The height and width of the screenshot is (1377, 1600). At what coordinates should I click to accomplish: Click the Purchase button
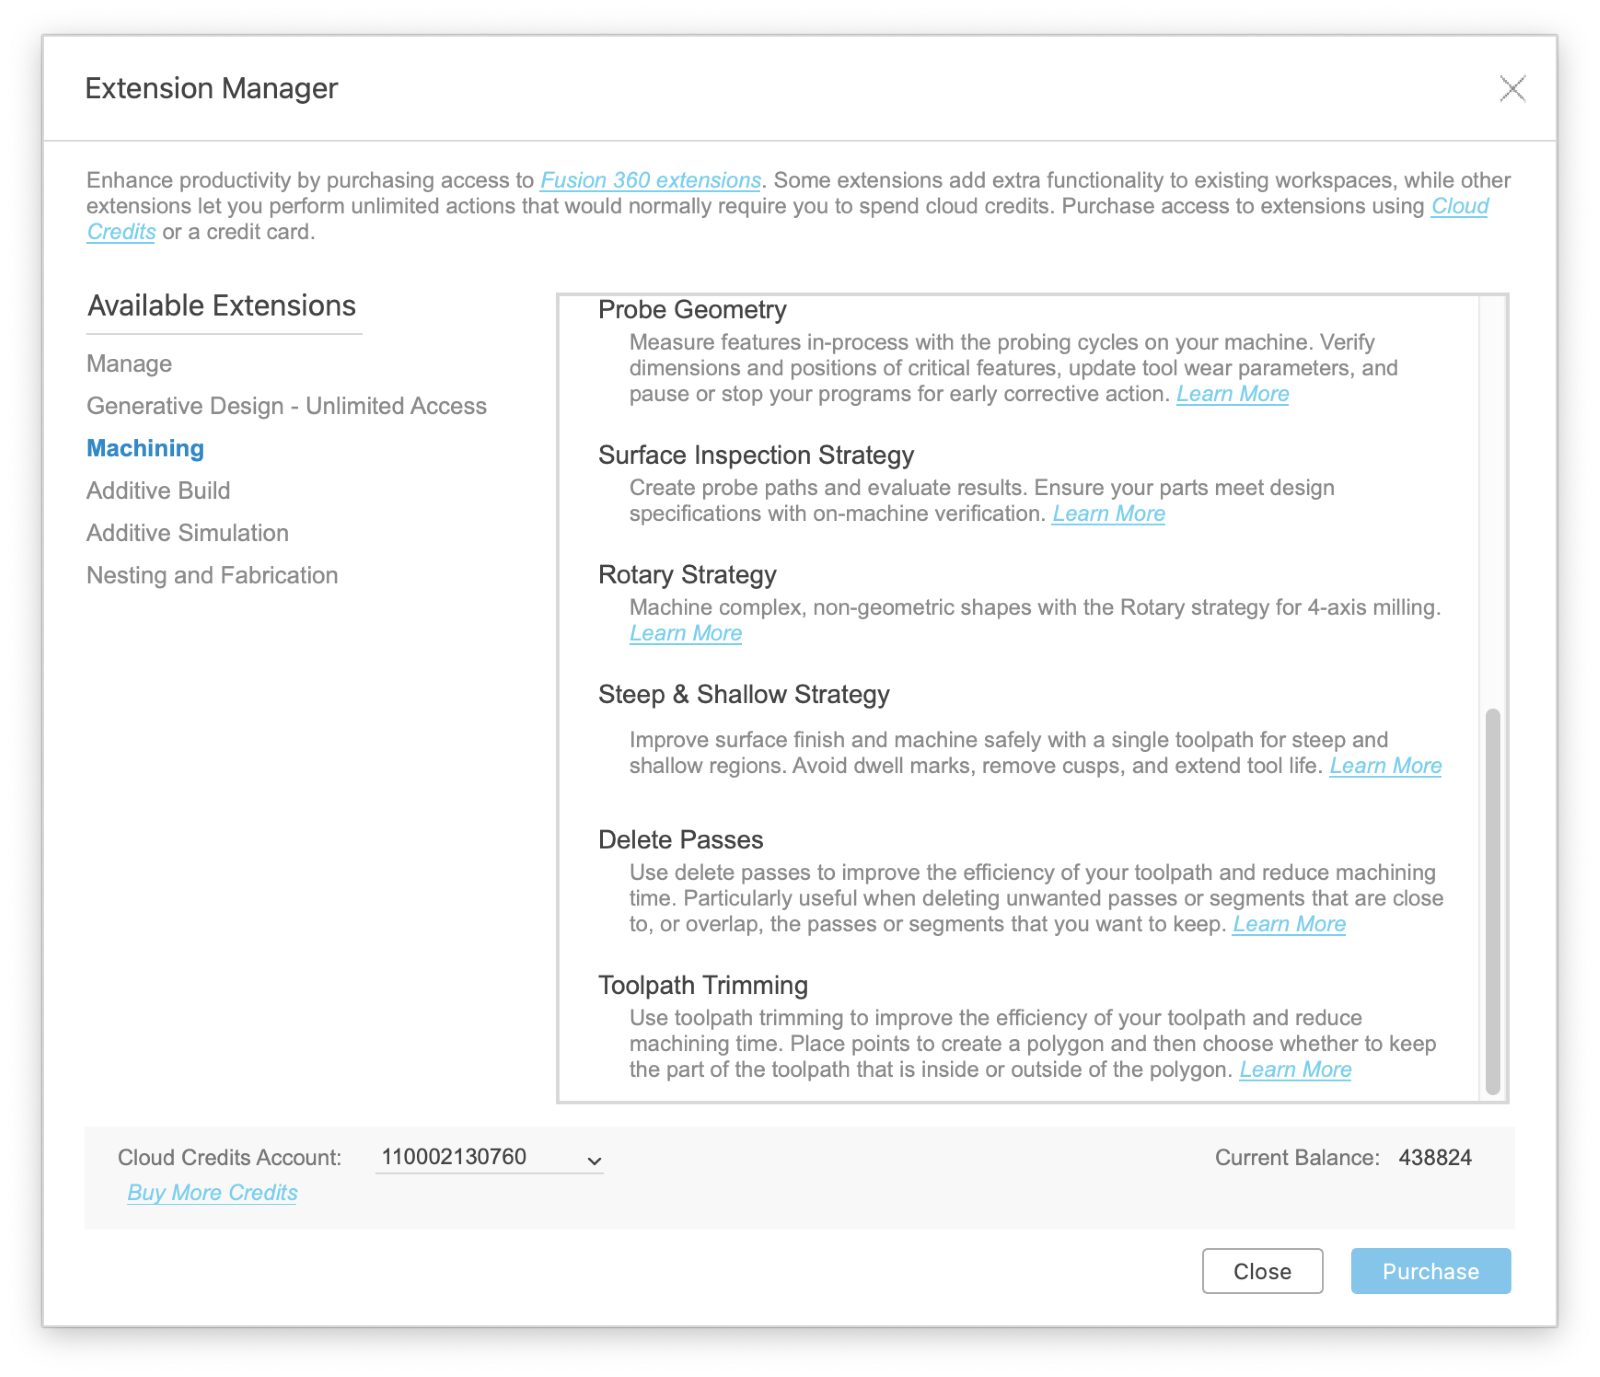tap(1430, 1271)
